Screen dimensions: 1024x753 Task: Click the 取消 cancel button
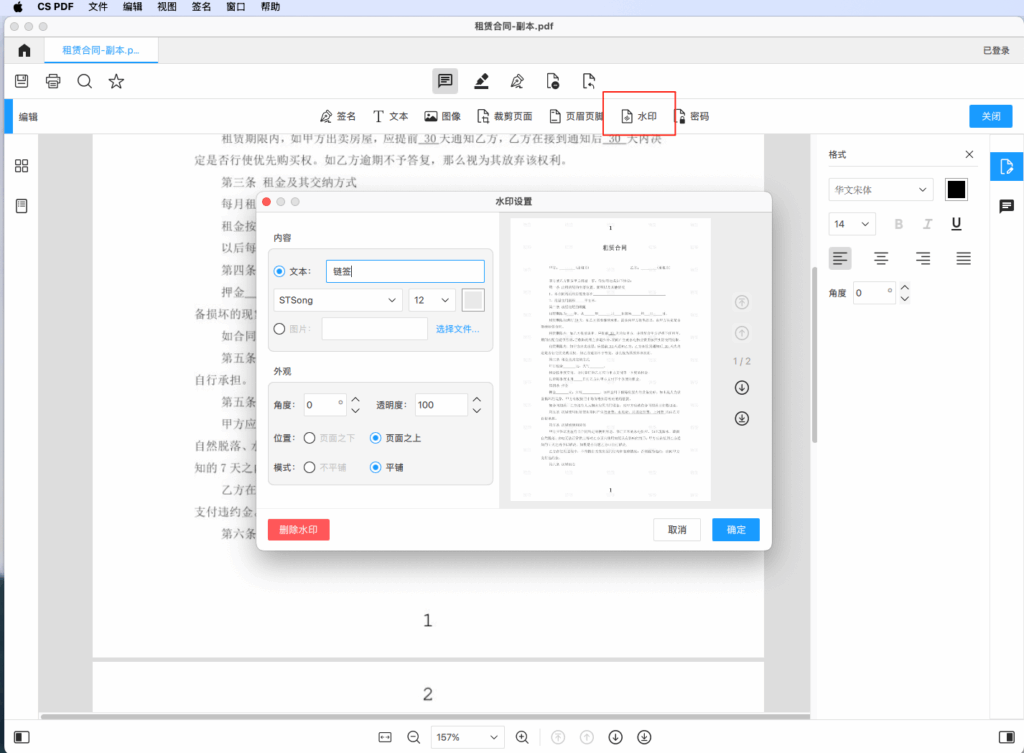coord(677,530)
